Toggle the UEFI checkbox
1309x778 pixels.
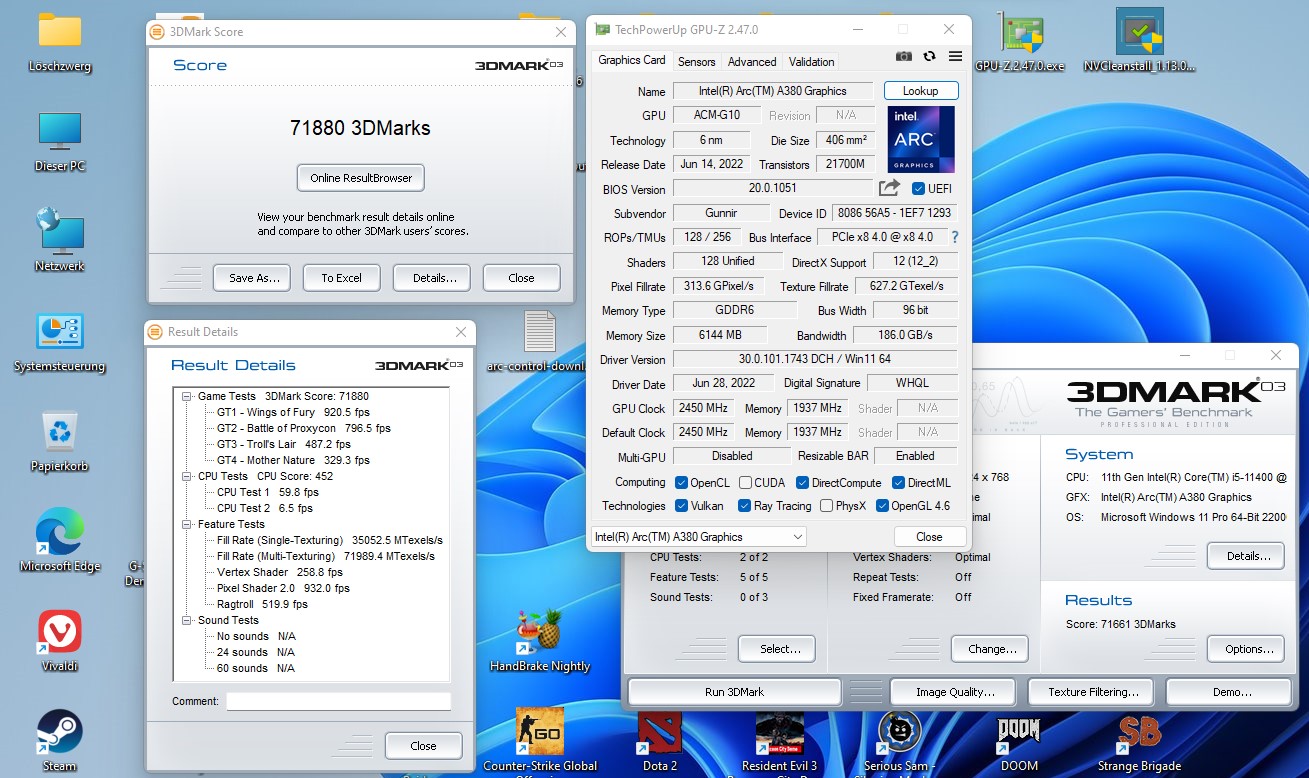pos(919,189)
